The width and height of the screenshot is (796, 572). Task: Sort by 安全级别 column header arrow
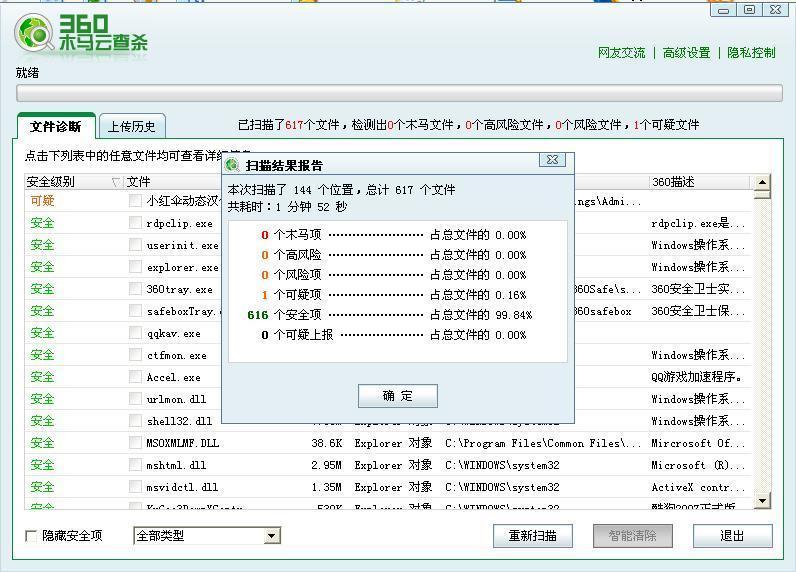click(x=116, y=182)
